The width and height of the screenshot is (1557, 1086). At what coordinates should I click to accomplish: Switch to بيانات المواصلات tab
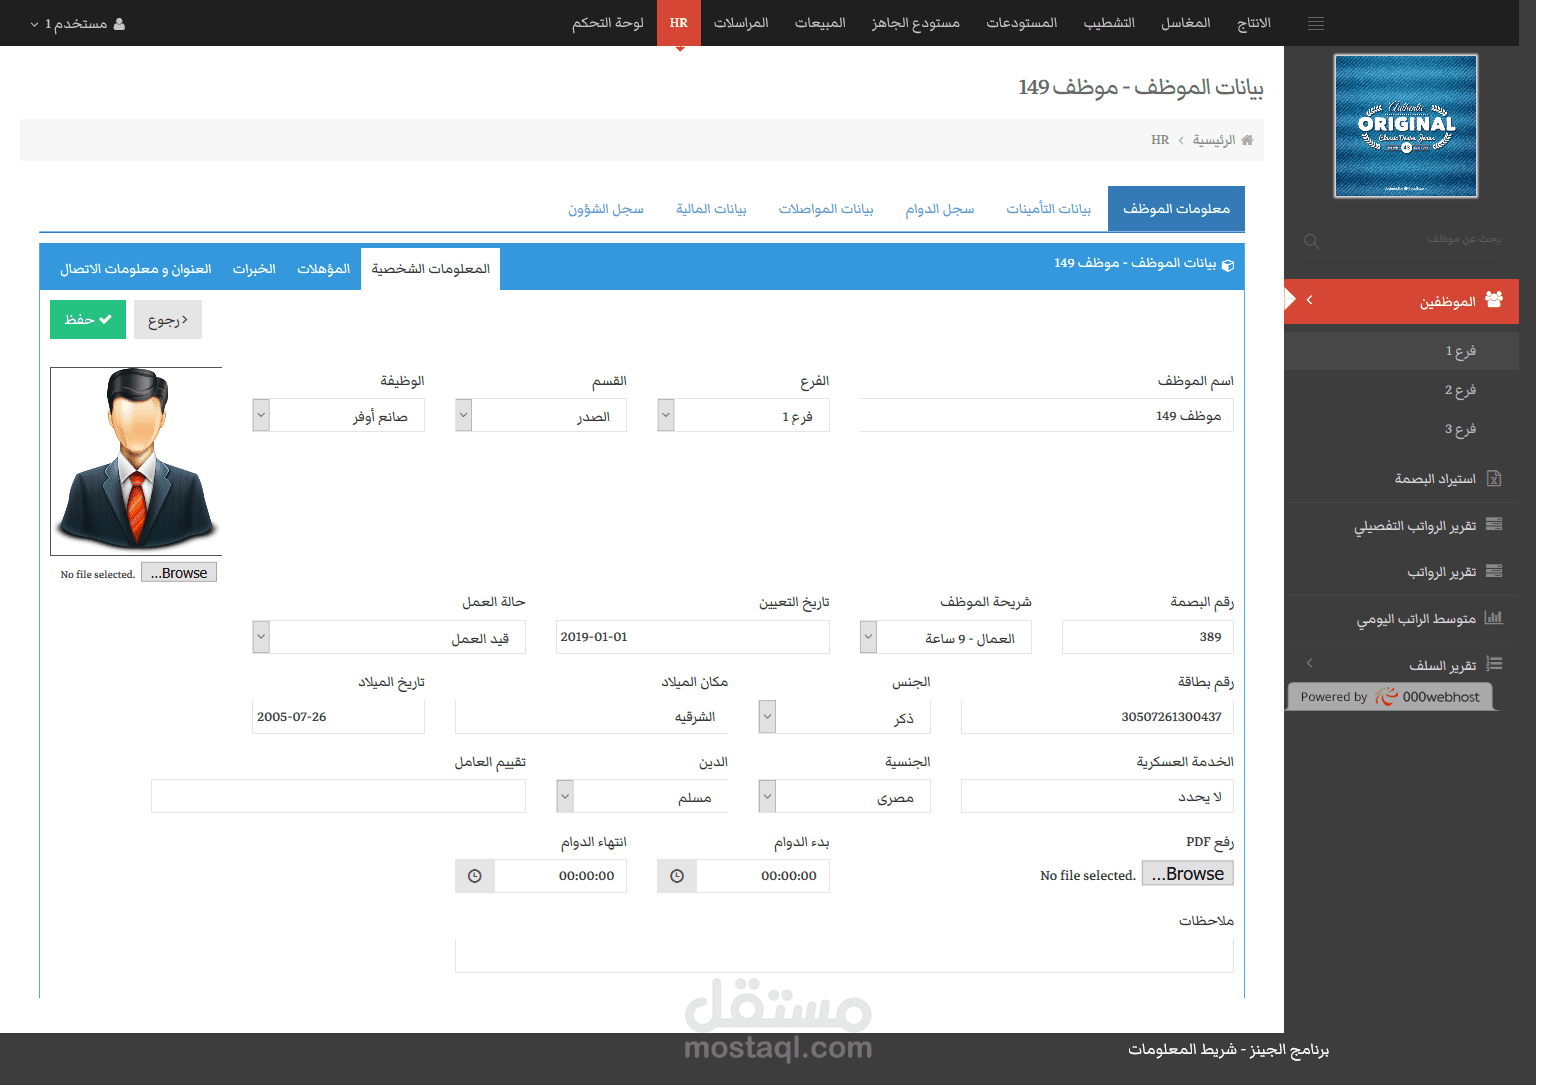pyautogui.click(x=826, y=209)
